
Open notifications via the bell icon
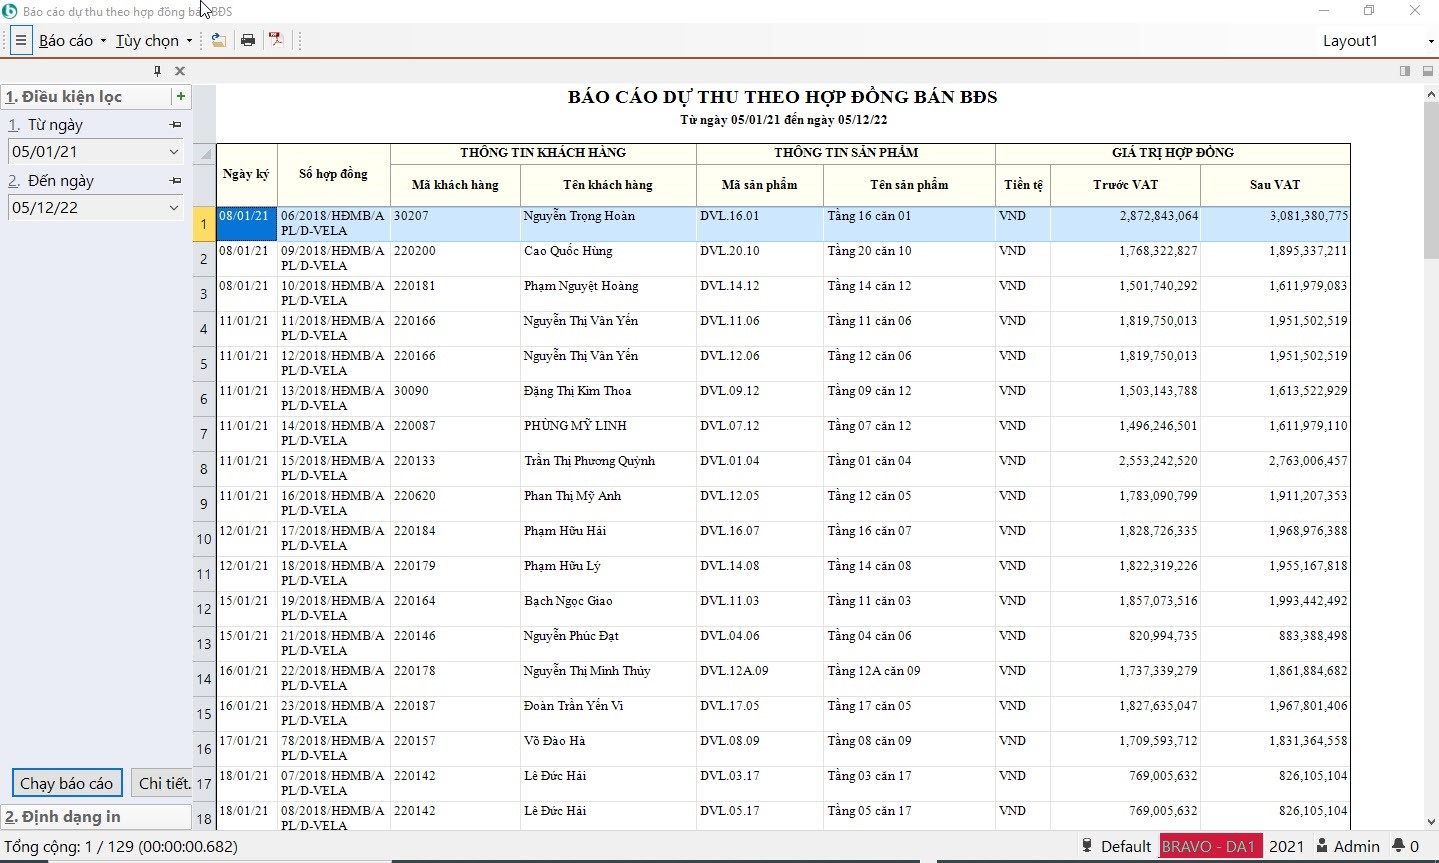pyautogui.click(x=1398, y=847)
